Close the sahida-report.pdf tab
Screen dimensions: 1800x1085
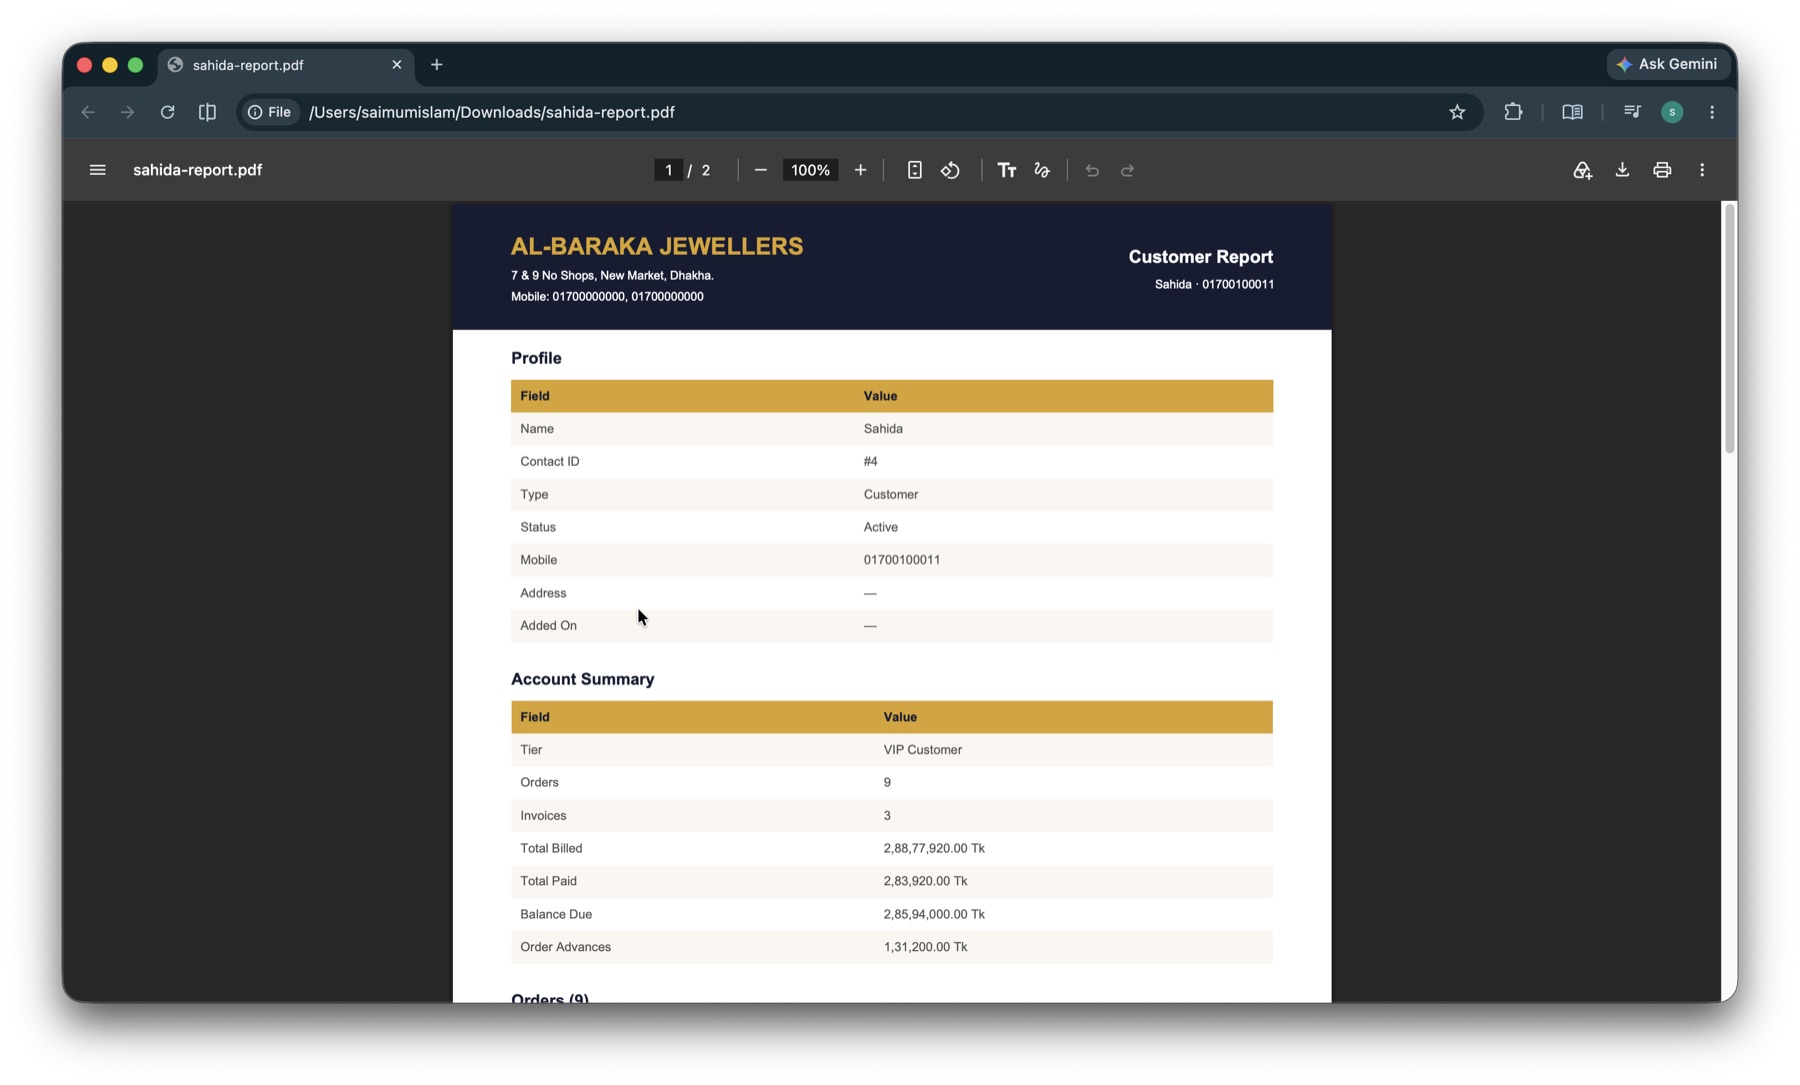(x=397, y=65)
